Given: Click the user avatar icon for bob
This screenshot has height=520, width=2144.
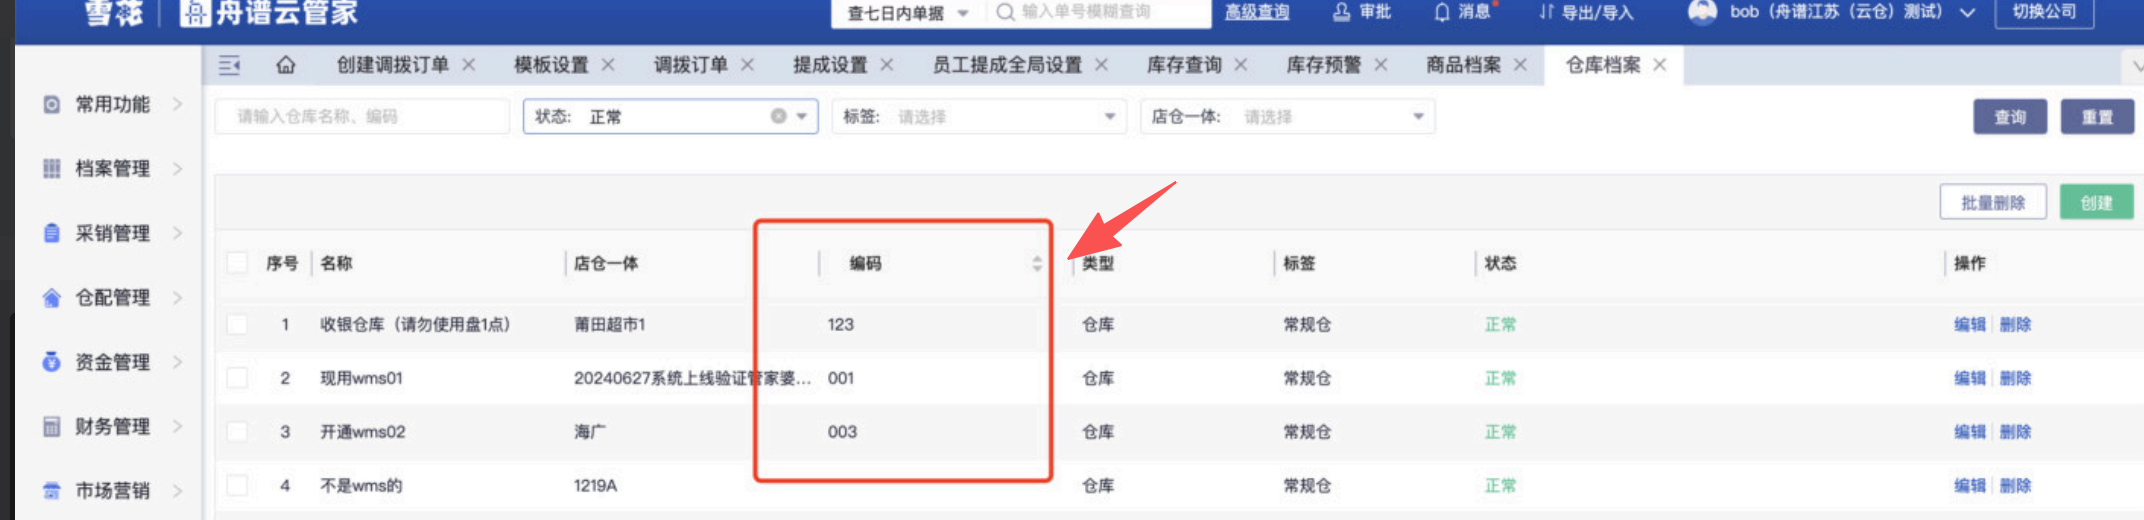Looking at the screenshot, I should pos(1701,12).
